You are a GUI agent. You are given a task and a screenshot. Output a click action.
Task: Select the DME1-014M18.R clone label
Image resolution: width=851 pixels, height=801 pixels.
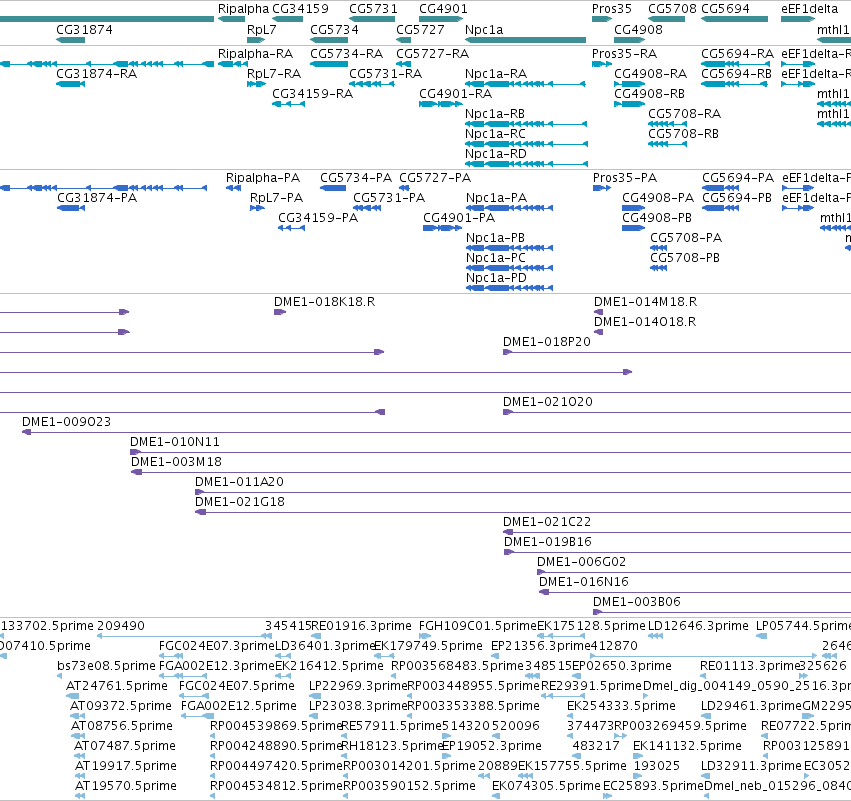(x=645, y=302)
